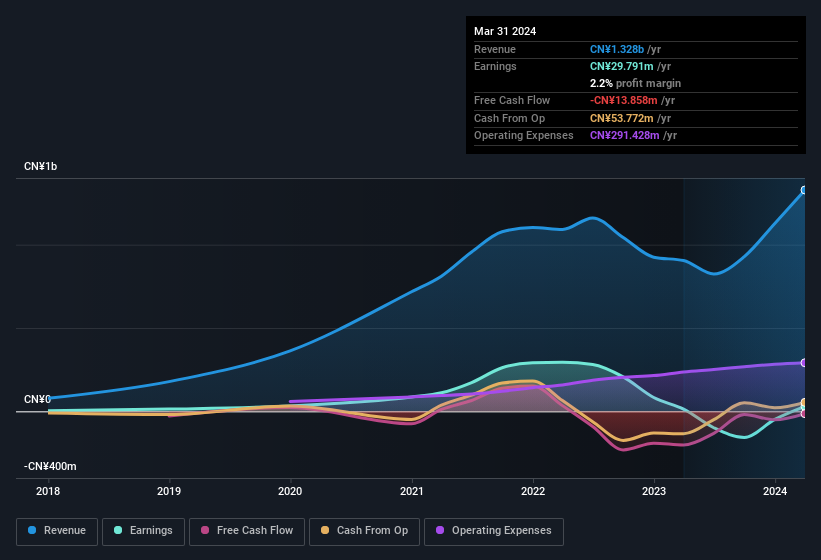Click the Free Cash Flow endpoint marker
This screenshot has width=821, height=560.
804,414
